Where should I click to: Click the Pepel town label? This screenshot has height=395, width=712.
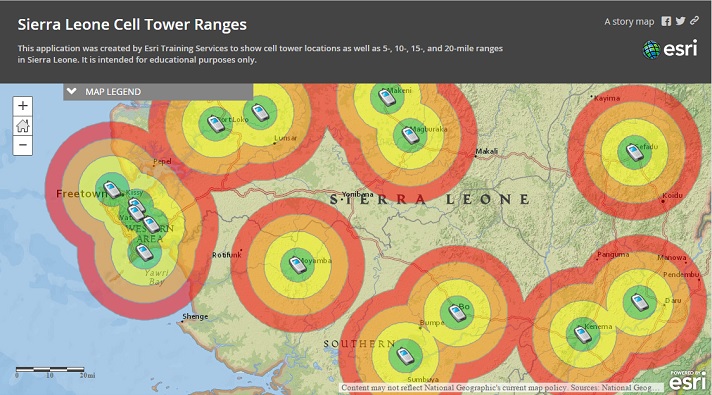(x=162, y=162)
